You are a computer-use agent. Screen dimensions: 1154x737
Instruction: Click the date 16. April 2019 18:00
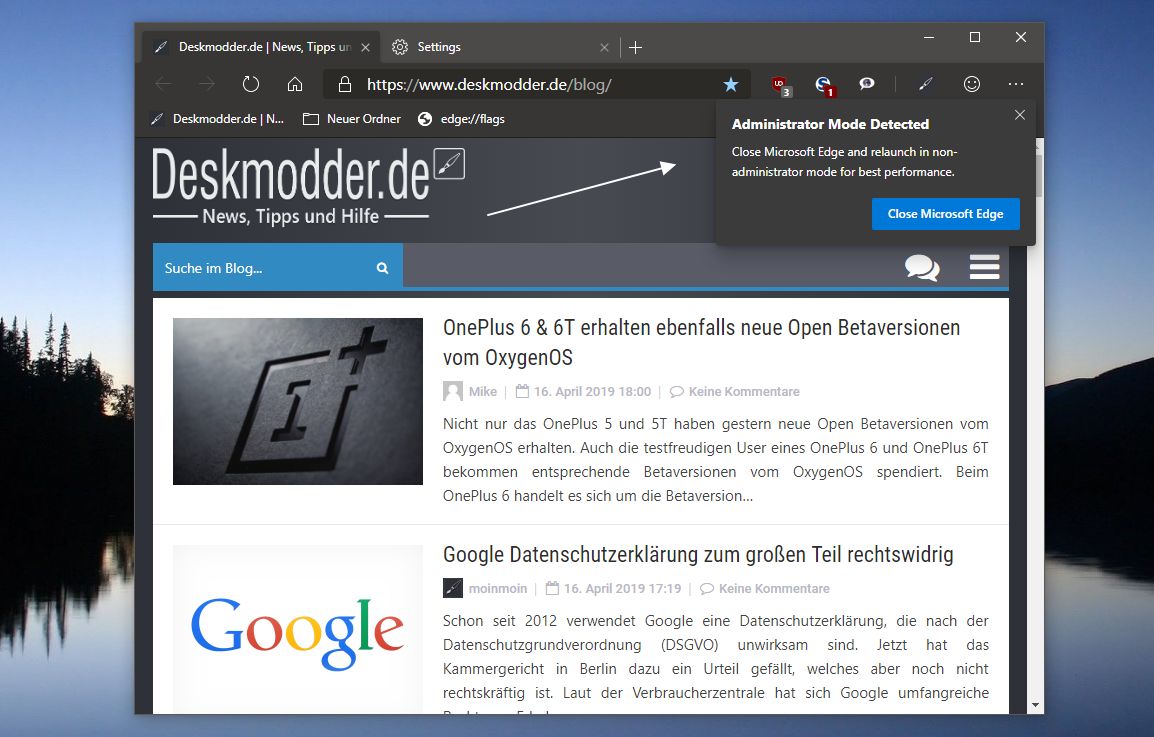pyautogui.click(x=592, y=392)
